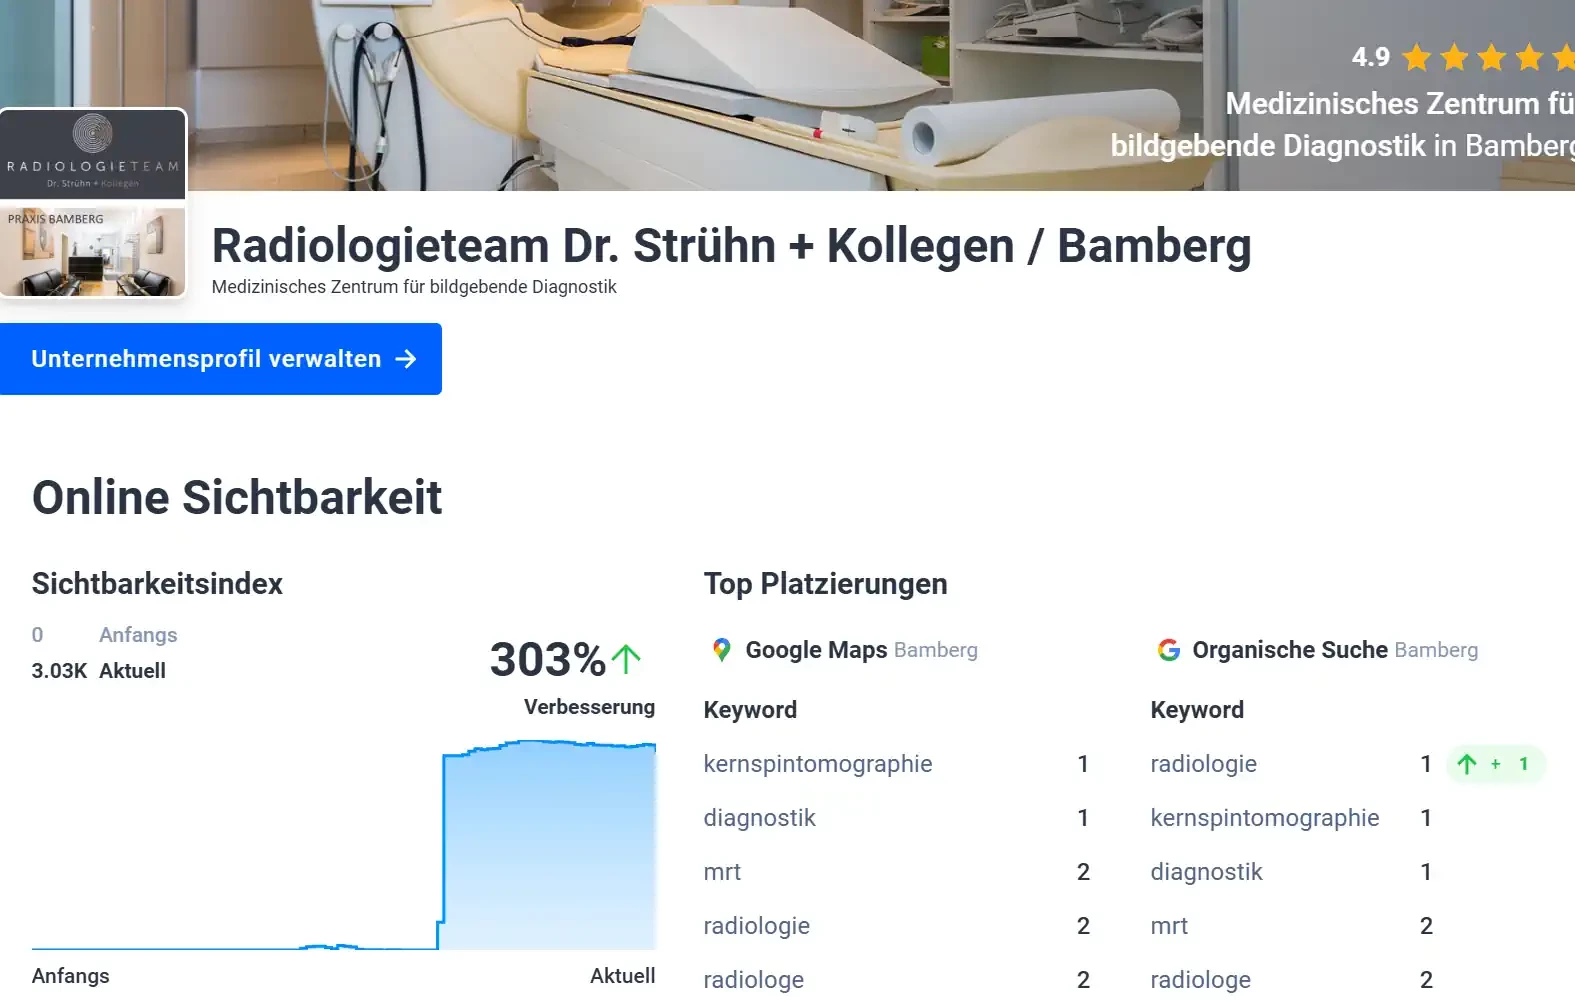Click the first rating star next to 4.9
The image size is (1575, 1000).
coord(1416,58)
